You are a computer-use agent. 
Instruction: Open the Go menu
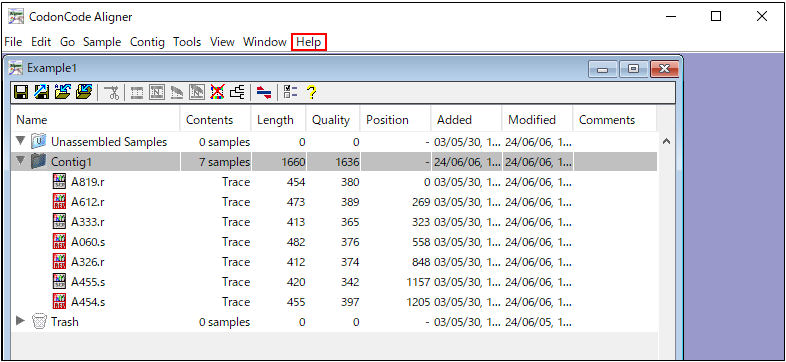click(68, 42)
